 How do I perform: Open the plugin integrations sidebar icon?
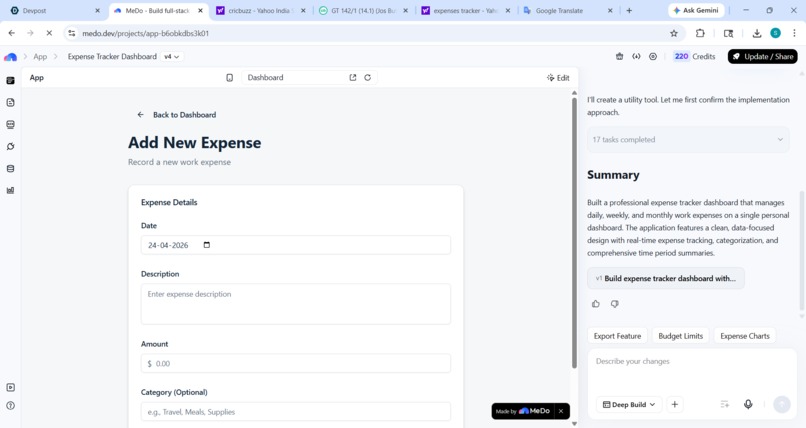coord(10,146)
